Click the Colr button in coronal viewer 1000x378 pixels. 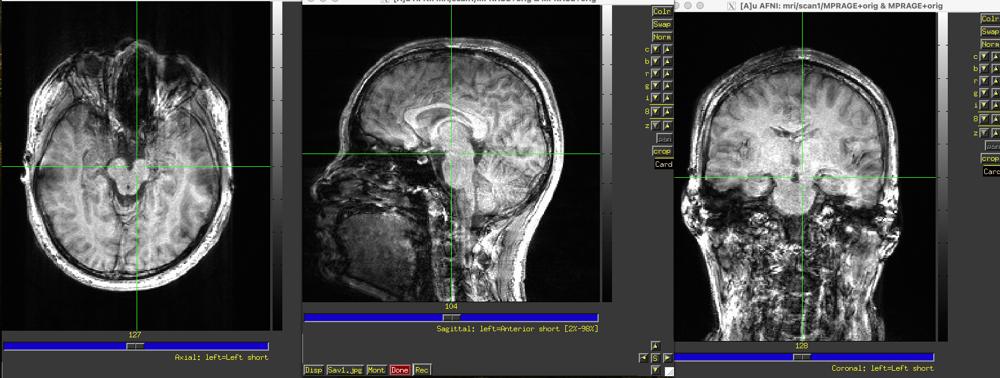(990, 19)
